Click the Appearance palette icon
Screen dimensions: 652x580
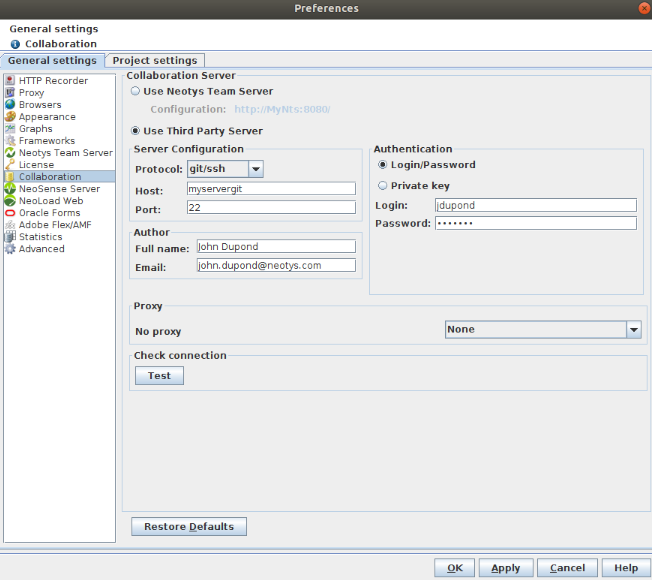tap(10, 117)
